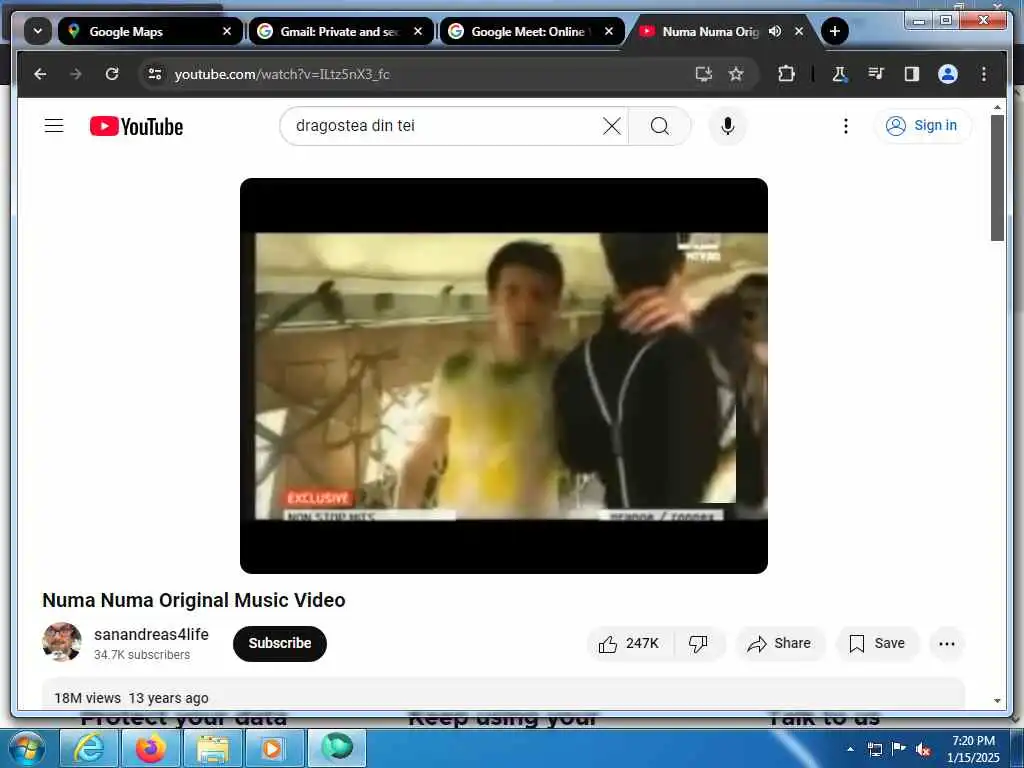Click the page vertical scrollbar thumb

click(x=997, y=178)
